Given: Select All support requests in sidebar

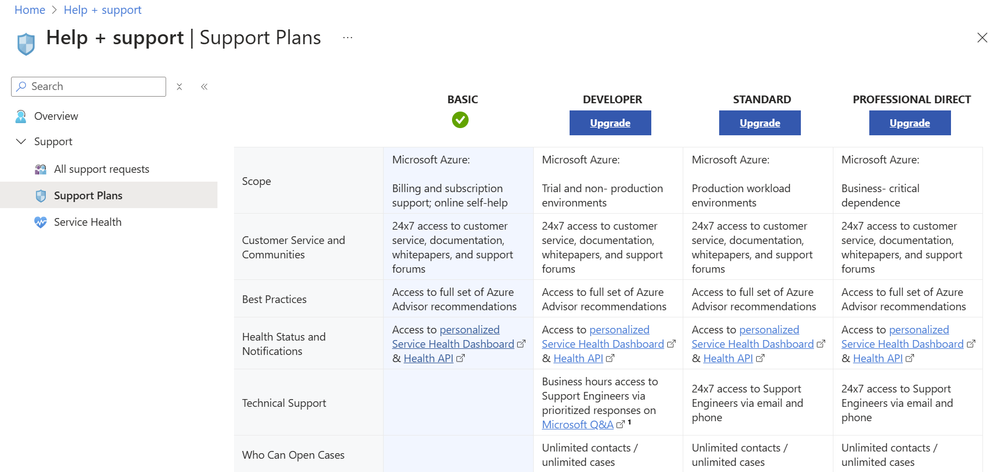Looking at the screenshot, I should tap(101, 169).
